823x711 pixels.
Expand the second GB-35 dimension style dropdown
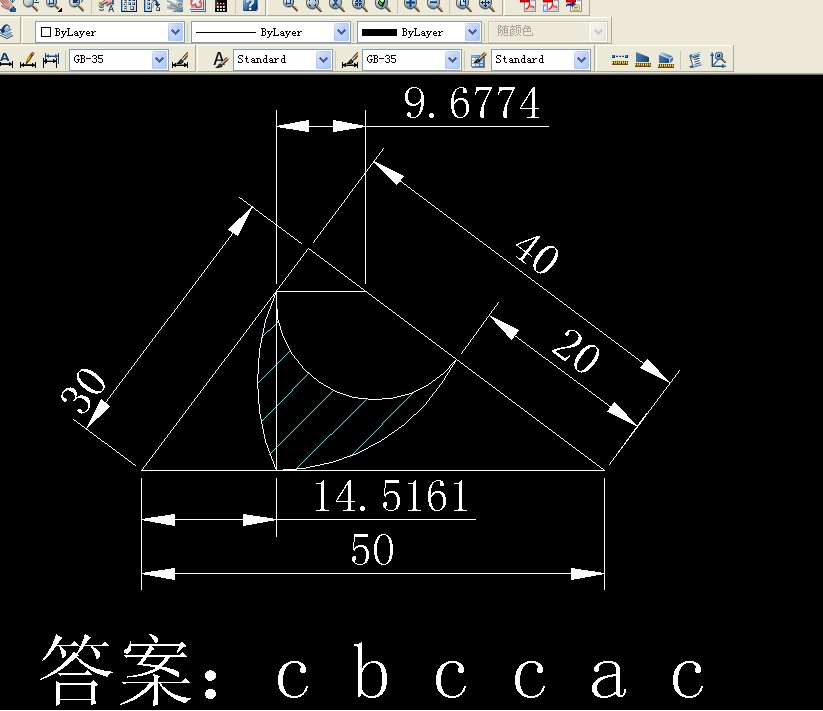[x=452, y=60]
